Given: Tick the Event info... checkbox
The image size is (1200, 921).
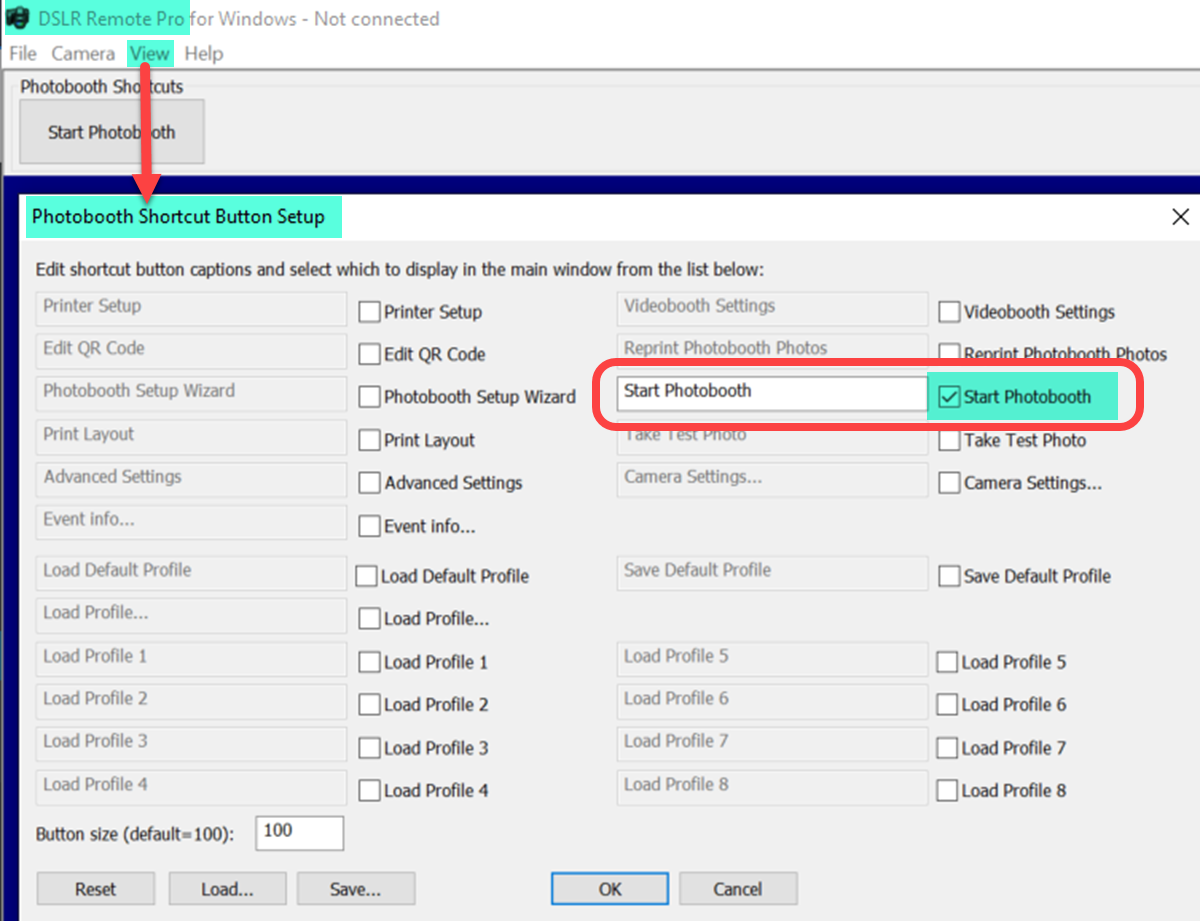Looking at the screenshot, I should coord(369,527).
